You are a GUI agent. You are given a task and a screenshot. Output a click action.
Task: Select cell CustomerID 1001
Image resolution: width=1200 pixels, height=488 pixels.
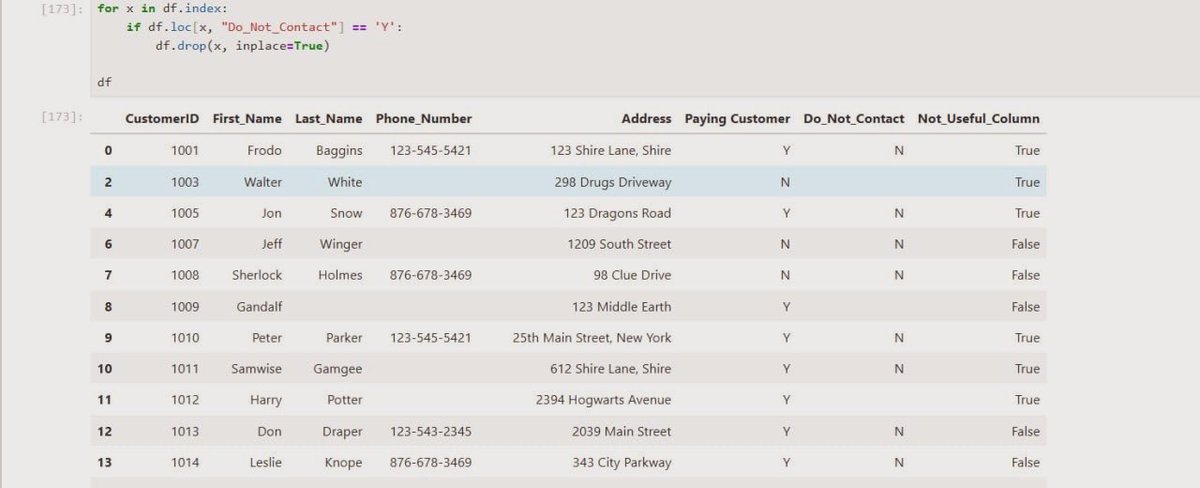(185, 151)
